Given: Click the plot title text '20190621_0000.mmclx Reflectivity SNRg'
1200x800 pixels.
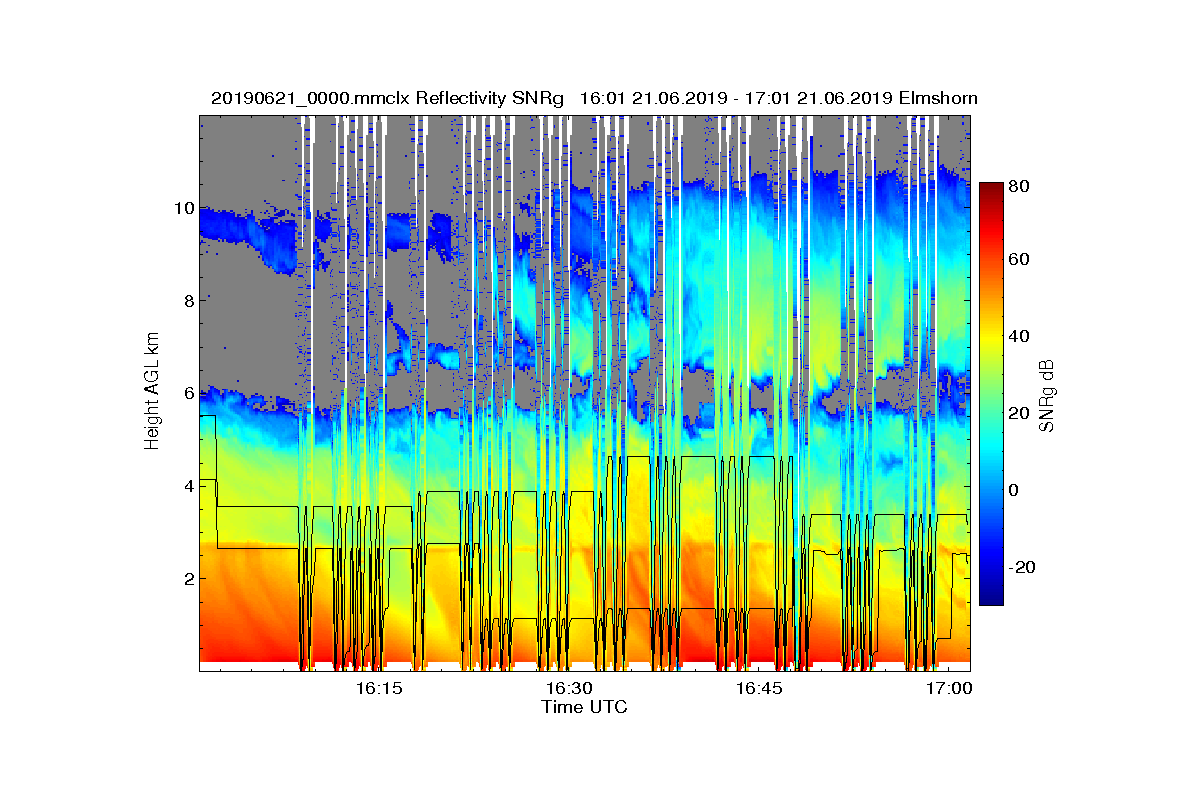Looking at the screenshot, I should pos(389,98).
